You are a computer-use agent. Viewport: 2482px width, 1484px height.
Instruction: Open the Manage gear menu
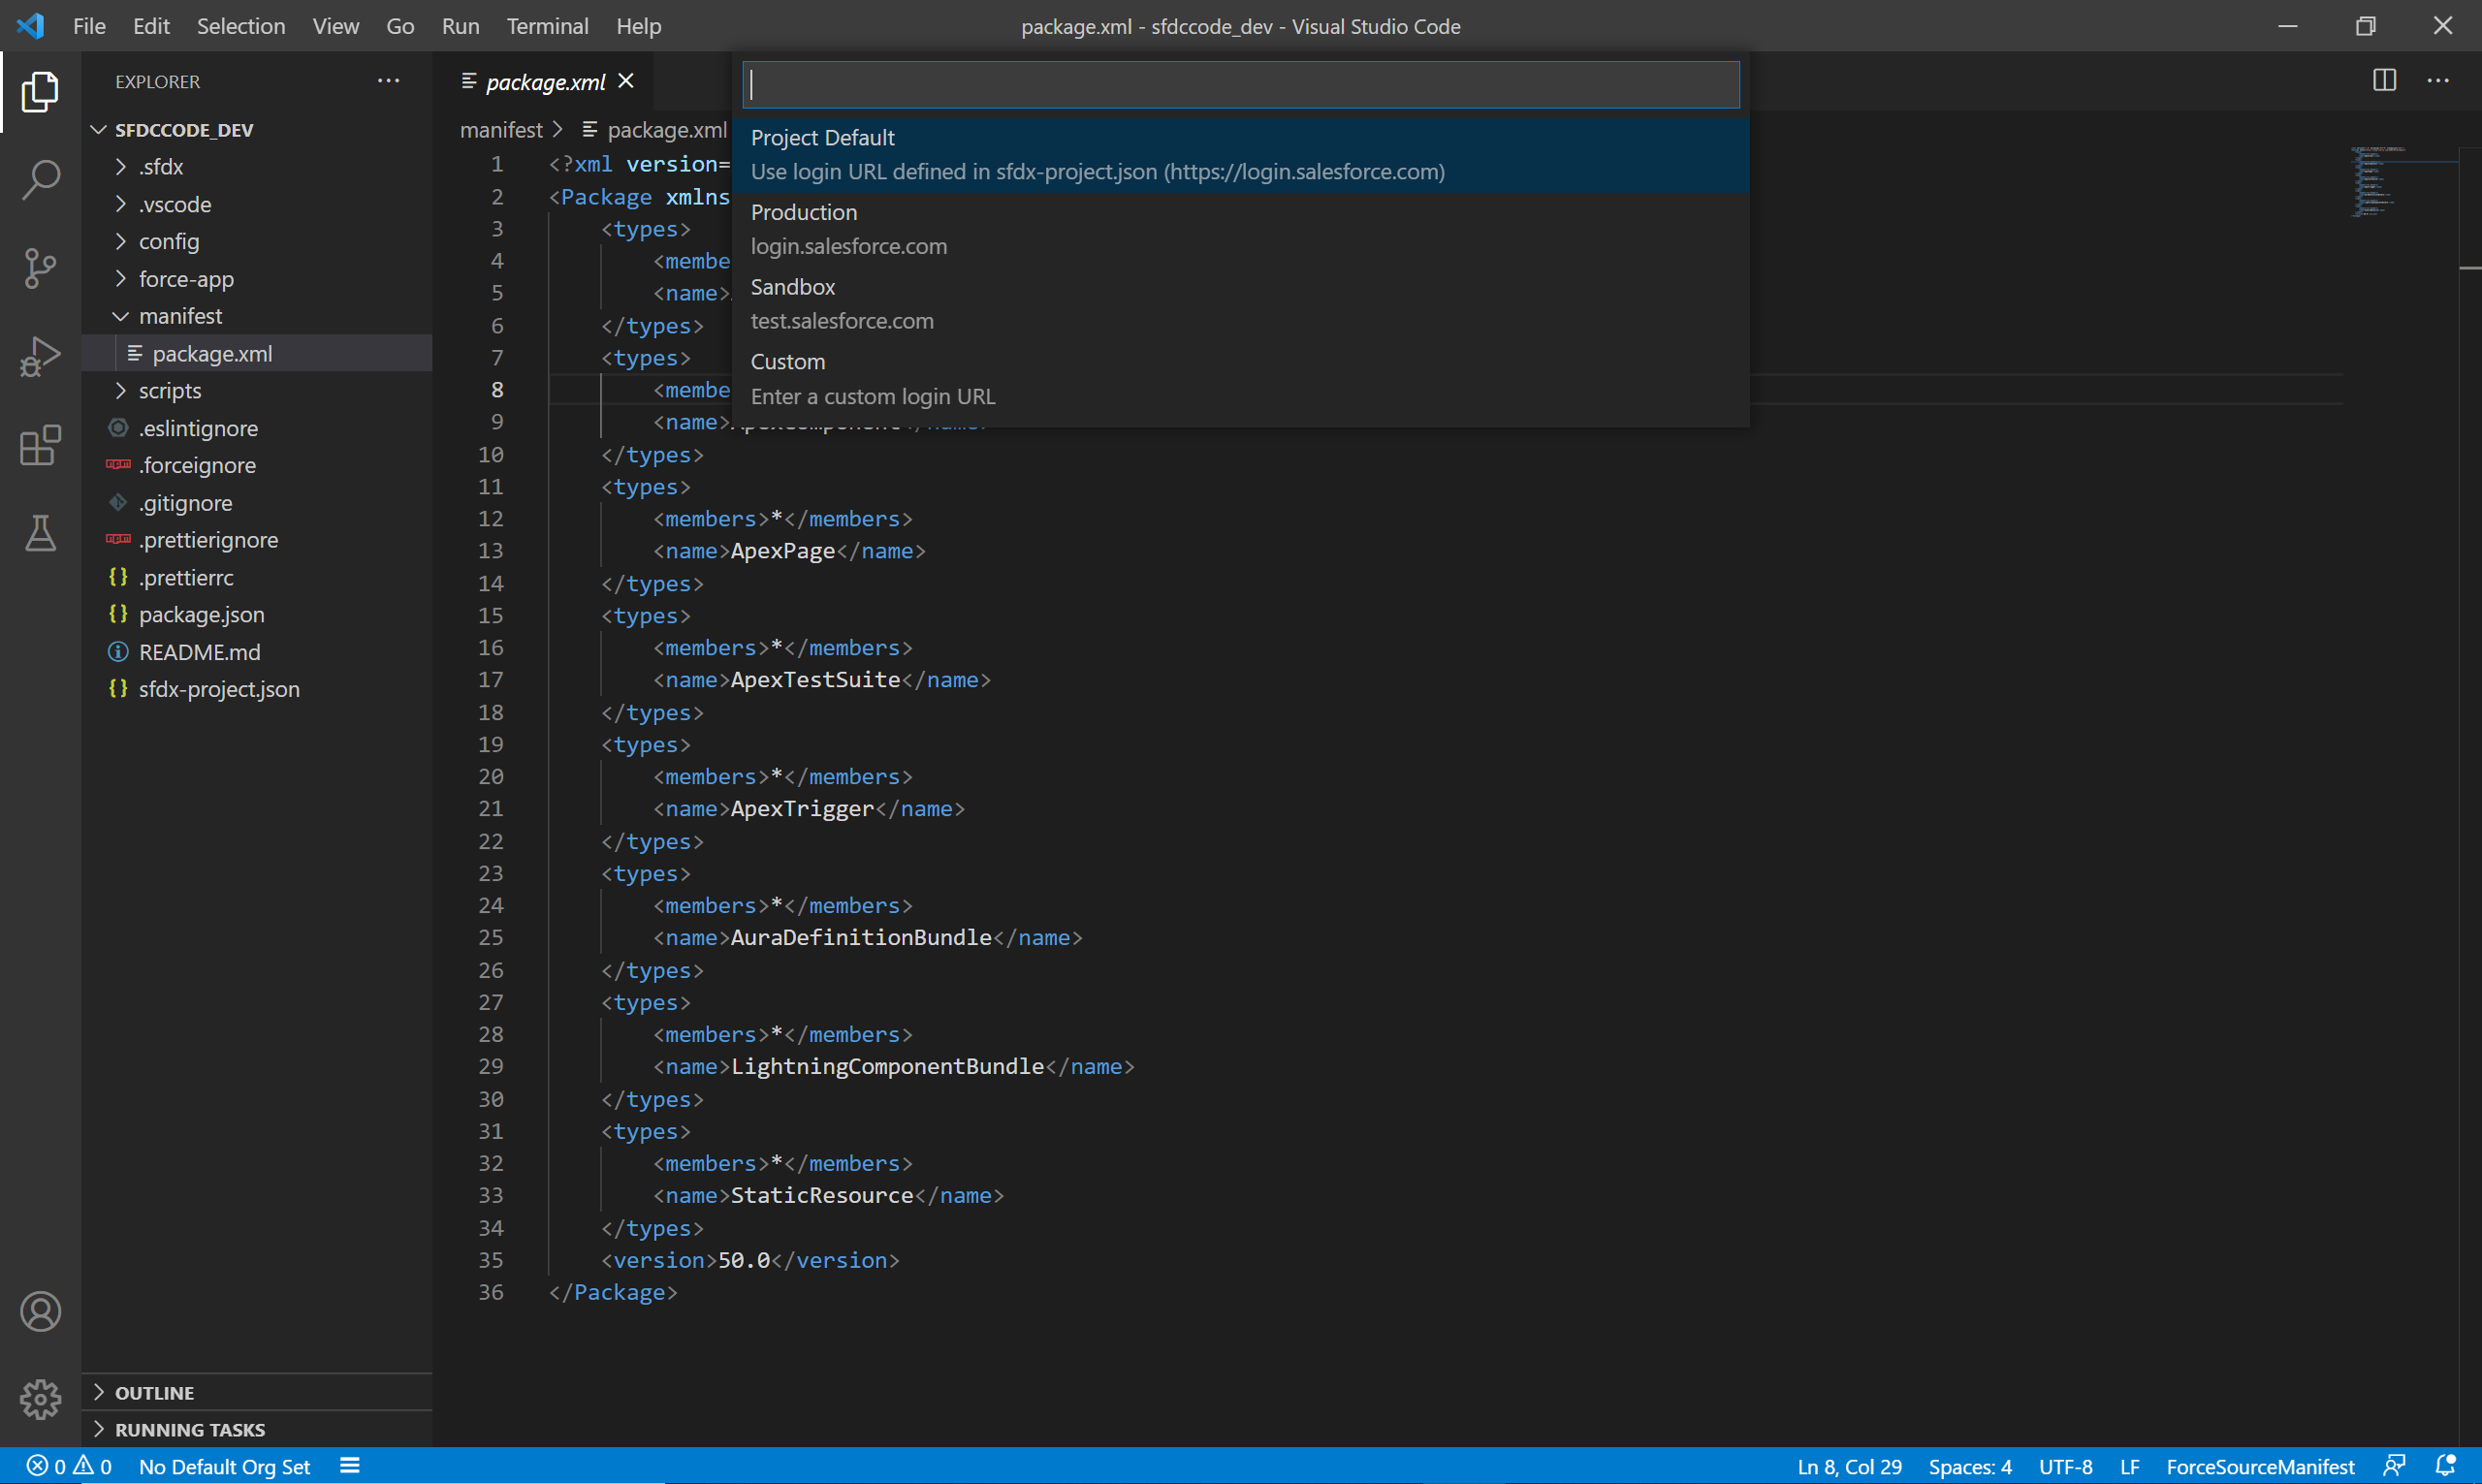coord(40,1399)
